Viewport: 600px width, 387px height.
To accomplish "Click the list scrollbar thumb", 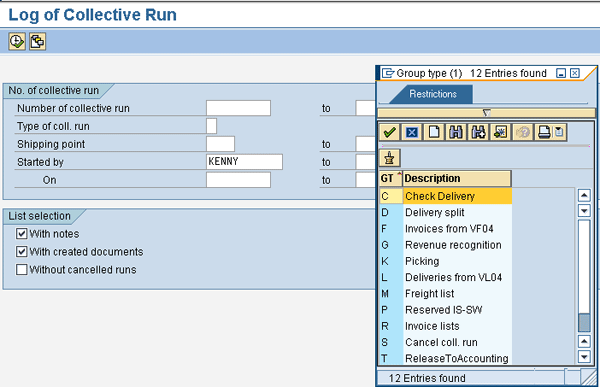I will (x=584, y=323).
